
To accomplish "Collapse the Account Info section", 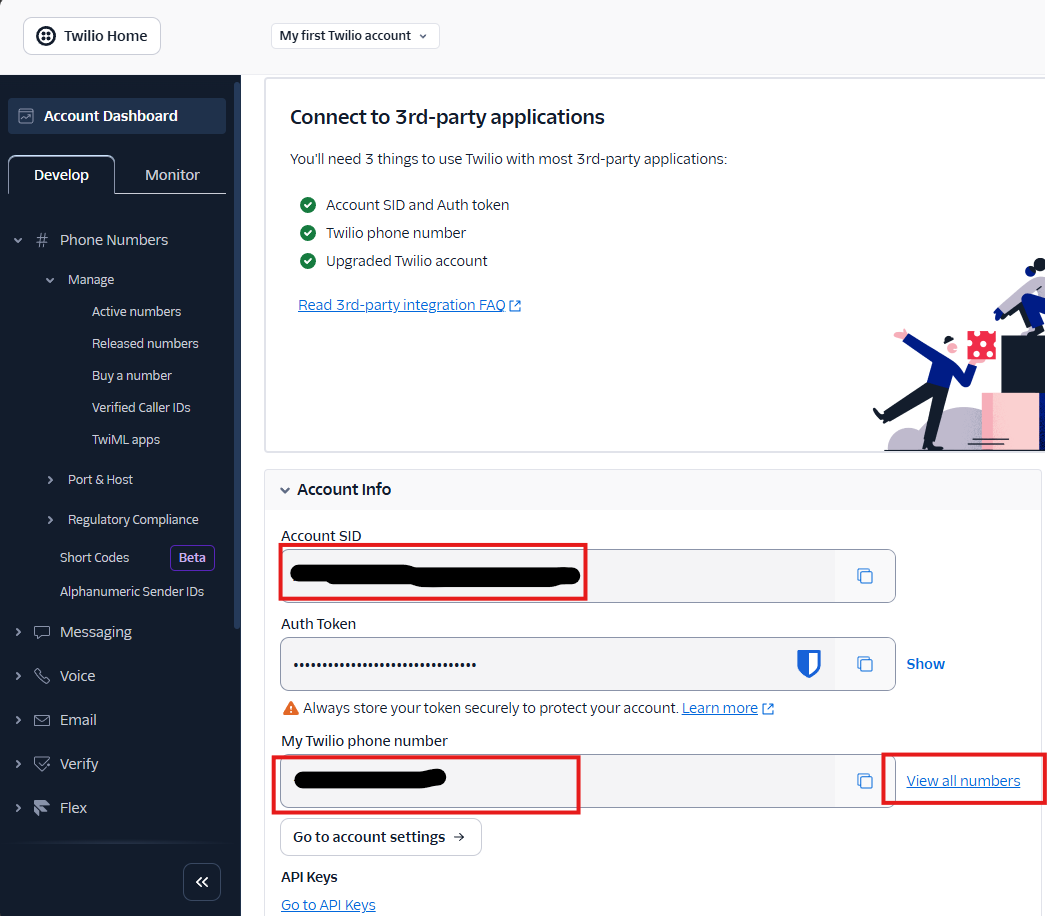I will (286, 490).
